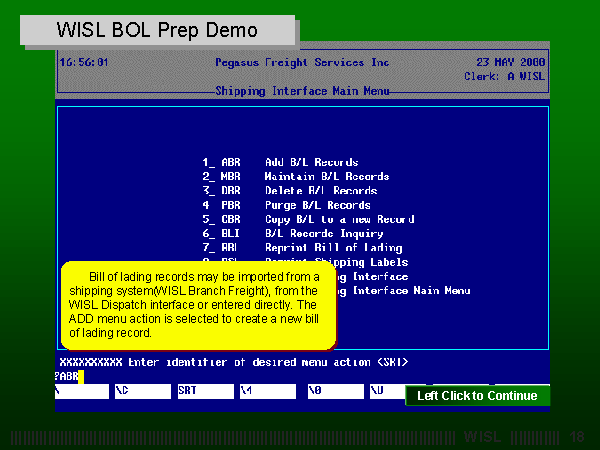Click the 16:56:01 time display
The height and width of the screenshot is (450, 600).
pyautogui.click(x=84, y=62)
